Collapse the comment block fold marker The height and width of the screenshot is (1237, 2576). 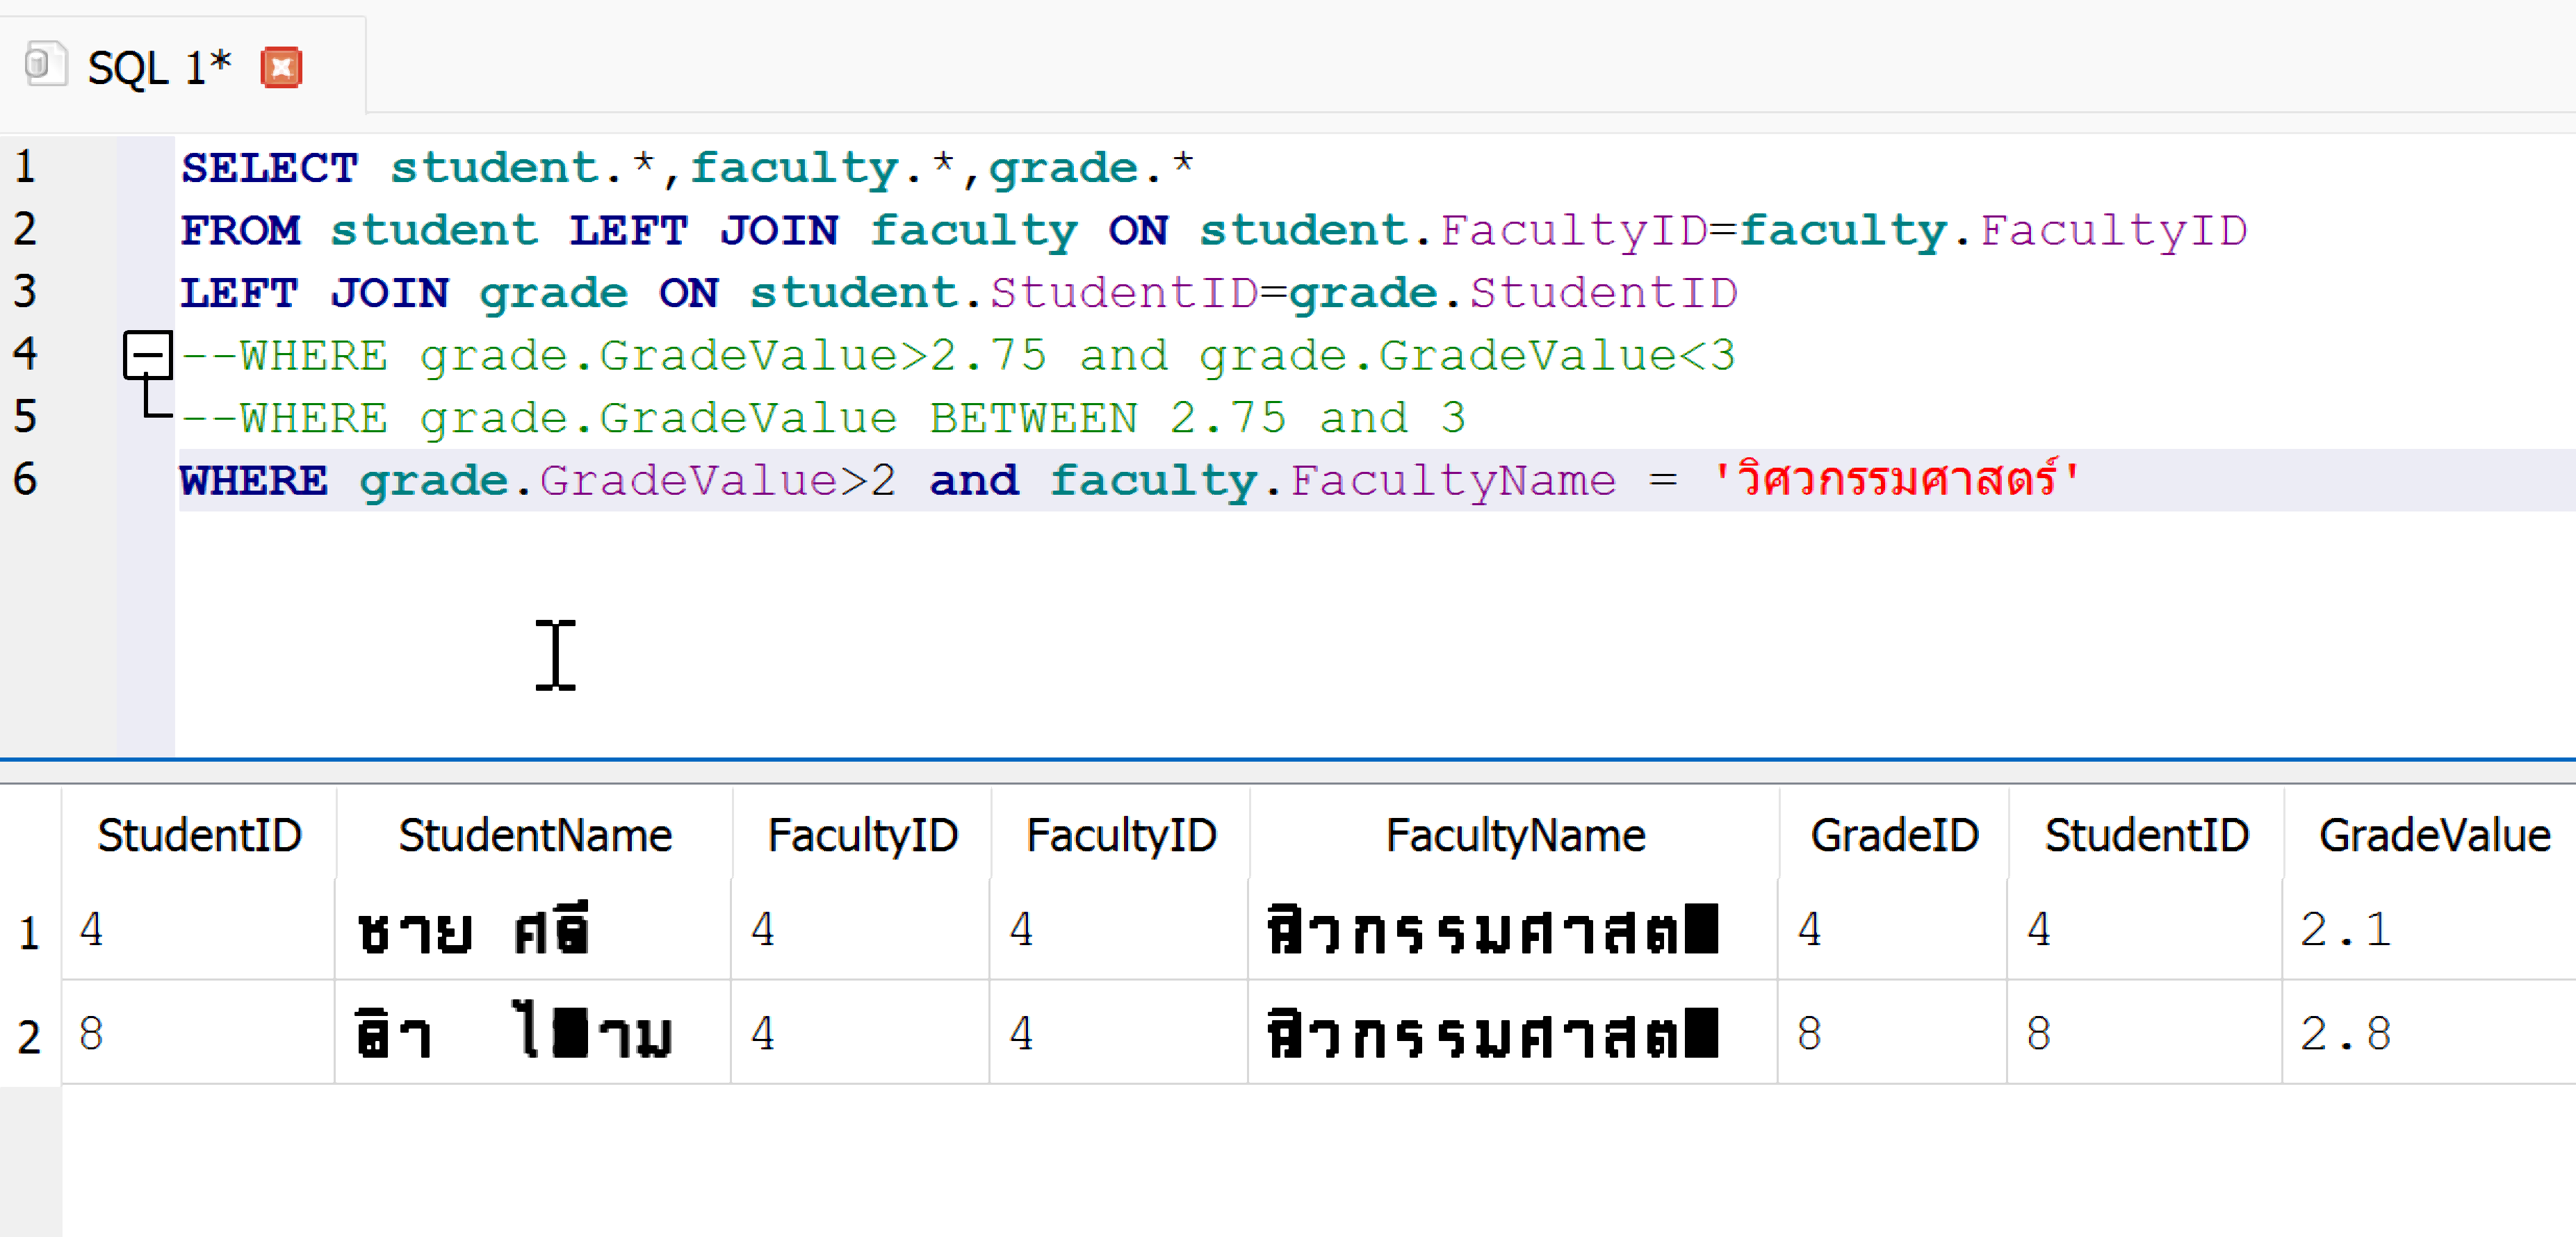click(147, 354)
